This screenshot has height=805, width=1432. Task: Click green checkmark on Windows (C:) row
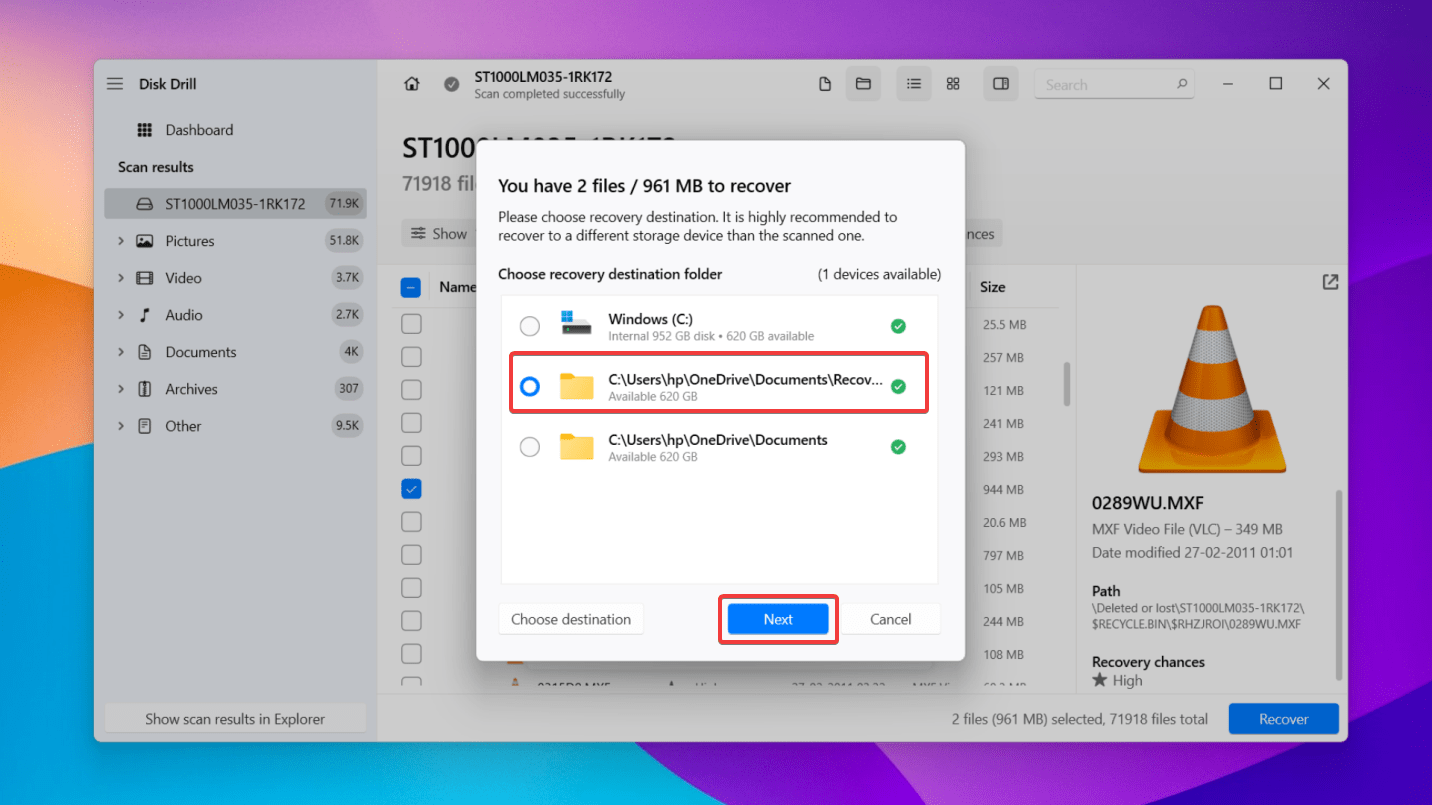[x=898, y=326]
